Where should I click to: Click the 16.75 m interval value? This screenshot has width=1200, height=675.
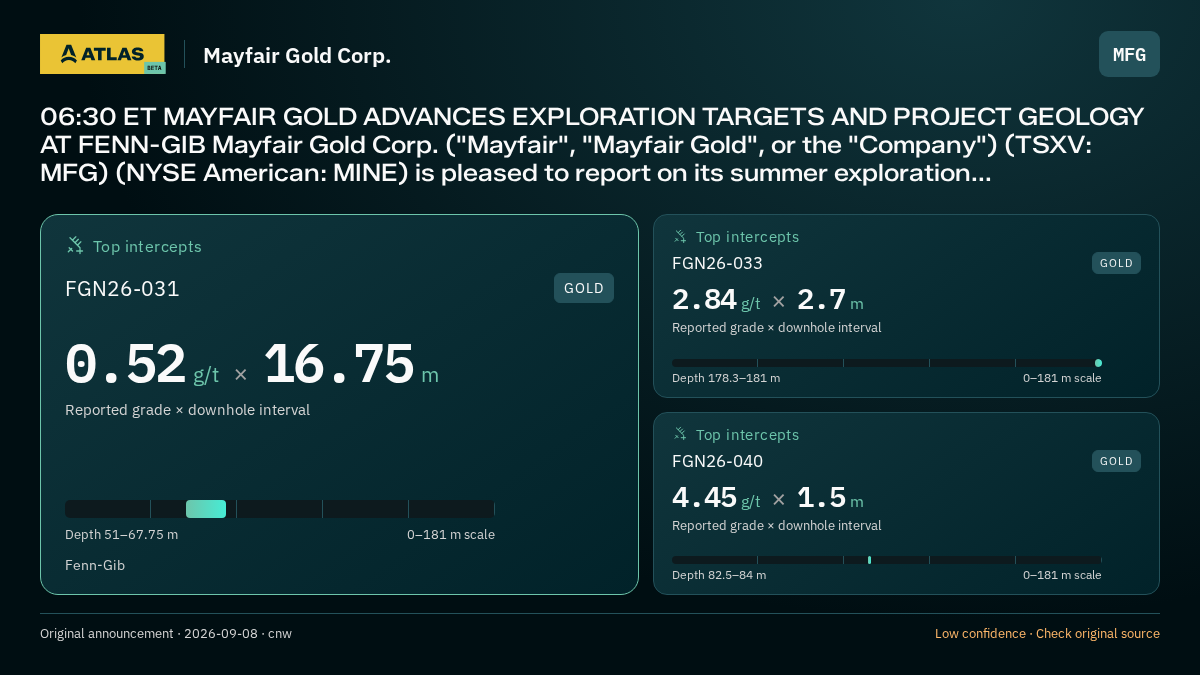pyautogui.click(x=351, y=365)
